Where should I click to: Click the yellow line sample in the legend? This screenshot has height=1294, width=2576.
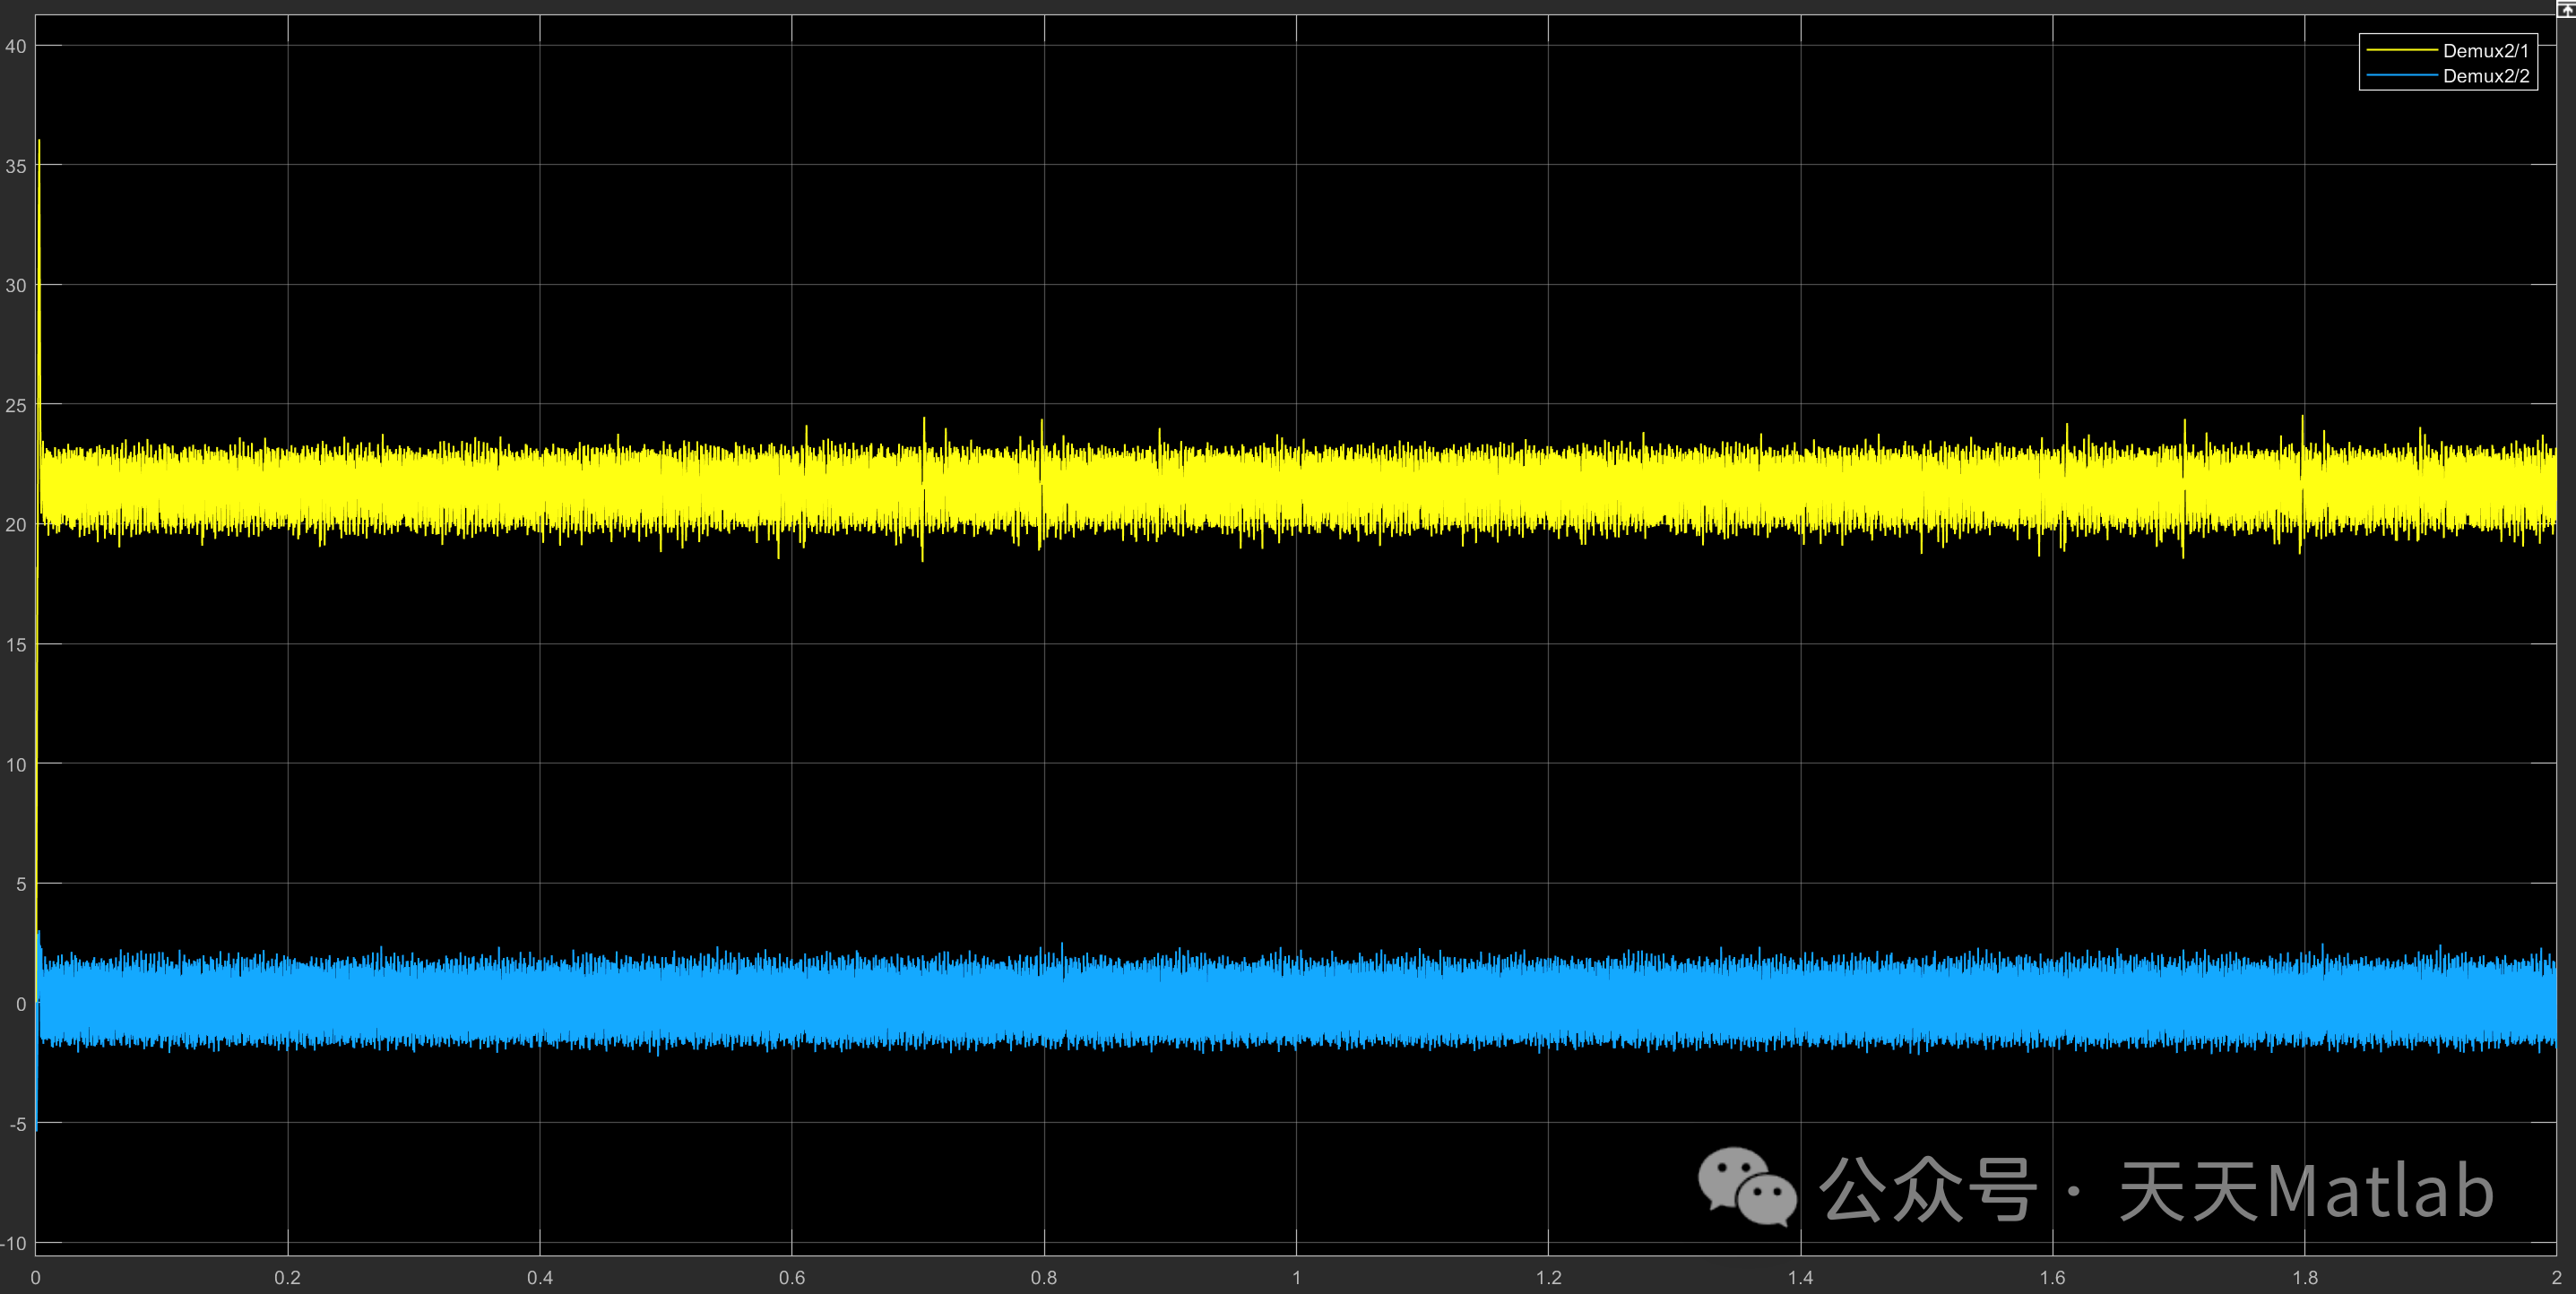click(2402, 50)
